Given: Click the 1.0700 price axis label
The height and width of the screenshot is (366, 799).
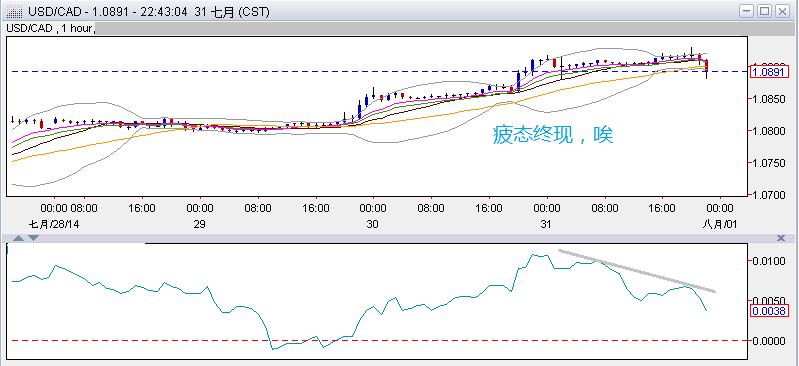Looking at the screenshot, I should pyautogui.click(x=769, y=195).
